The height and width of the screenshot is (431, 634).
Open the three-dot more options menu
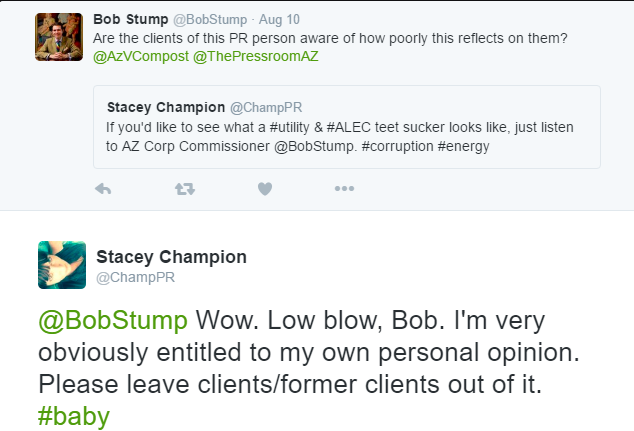(x=345, y=188)
